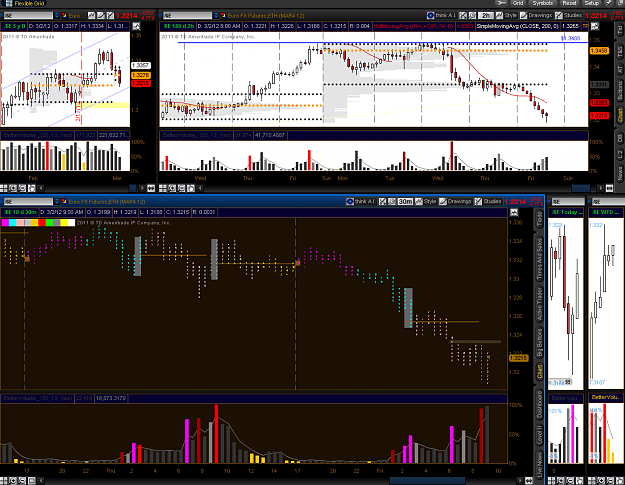The width and height of the screenshot is (625, 485).
Task: Click the wrench icon beside the Grid button
Action: click(x=501, y=3)
